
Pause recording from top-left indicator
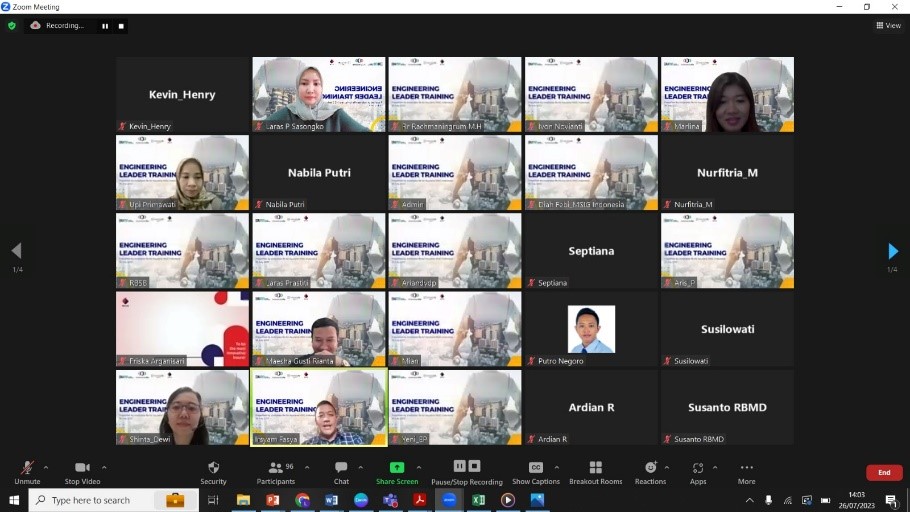(x=105, y=26)
